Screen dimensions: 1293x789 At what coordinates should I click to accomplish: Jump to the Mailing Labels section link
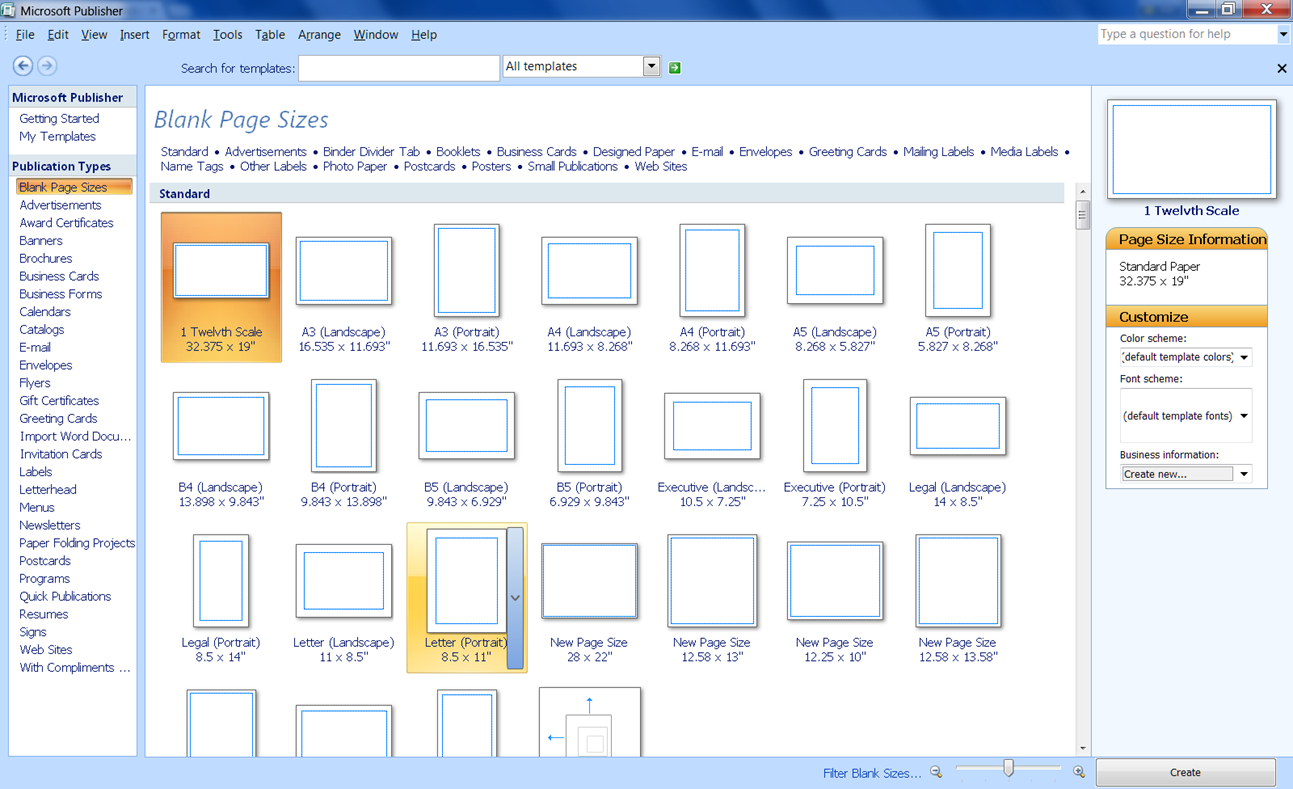[x=938, y=152]
